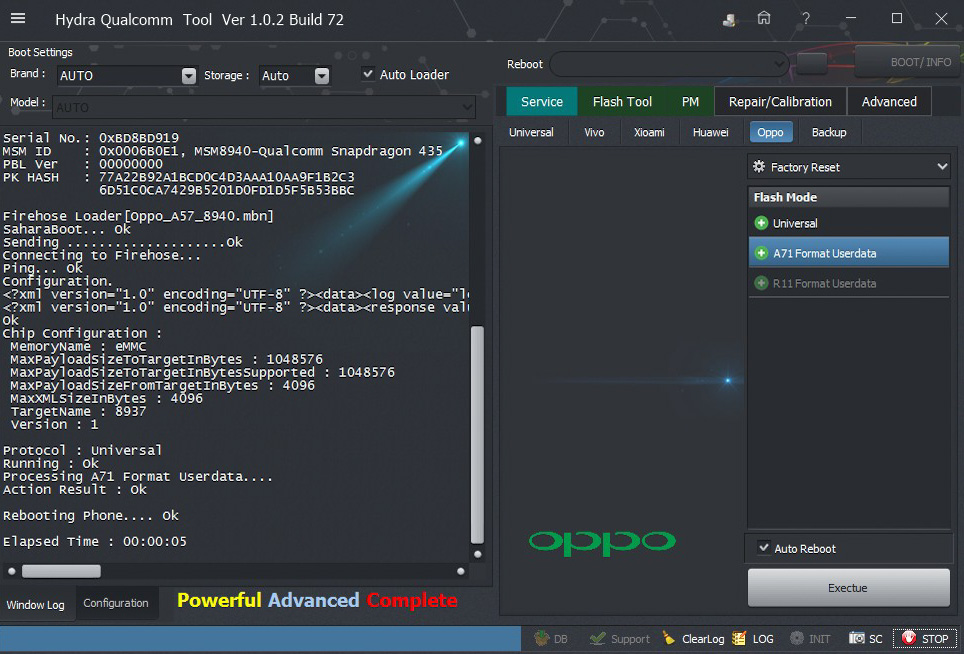Select the Universal brand sub-tab

[x=531, y=132]
